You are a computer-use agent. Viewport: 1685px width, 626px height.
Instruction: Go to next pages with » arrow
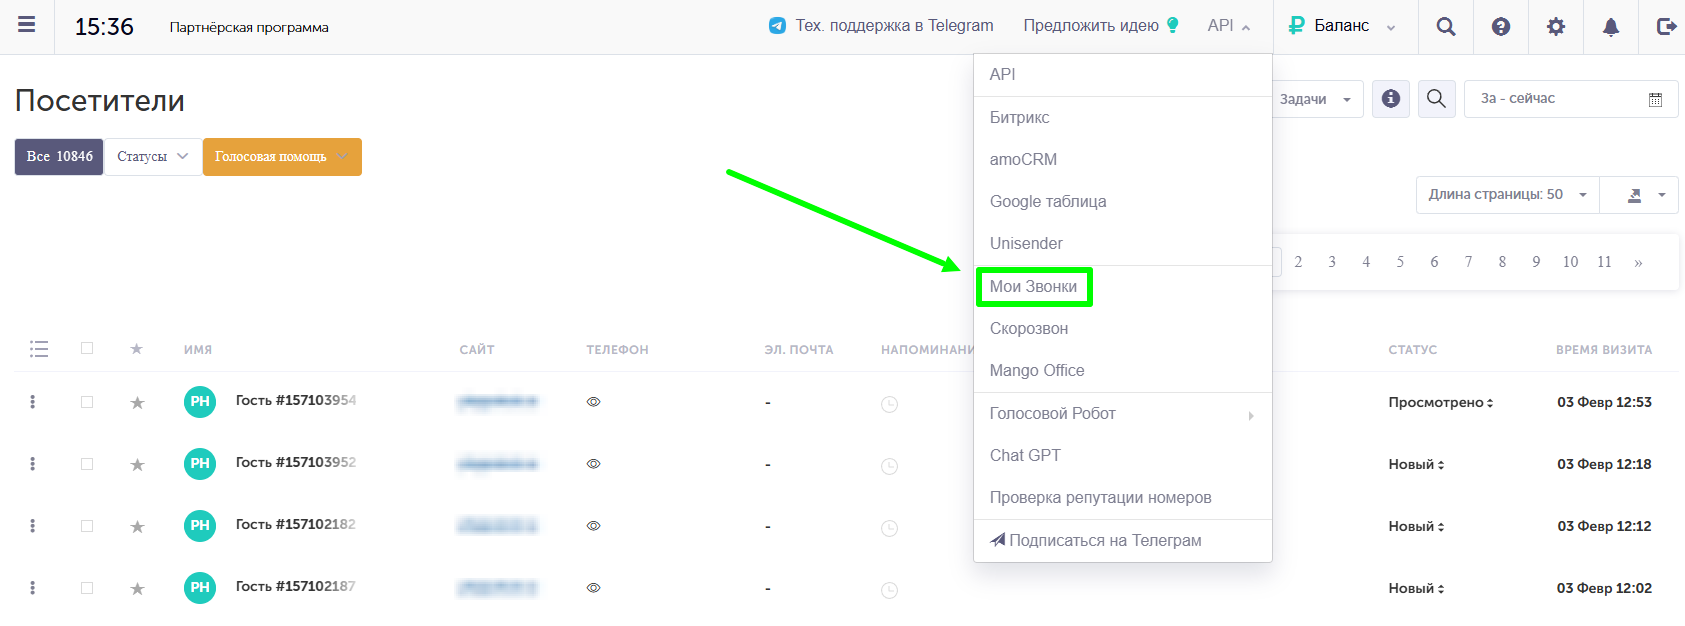coord(1638,262)
